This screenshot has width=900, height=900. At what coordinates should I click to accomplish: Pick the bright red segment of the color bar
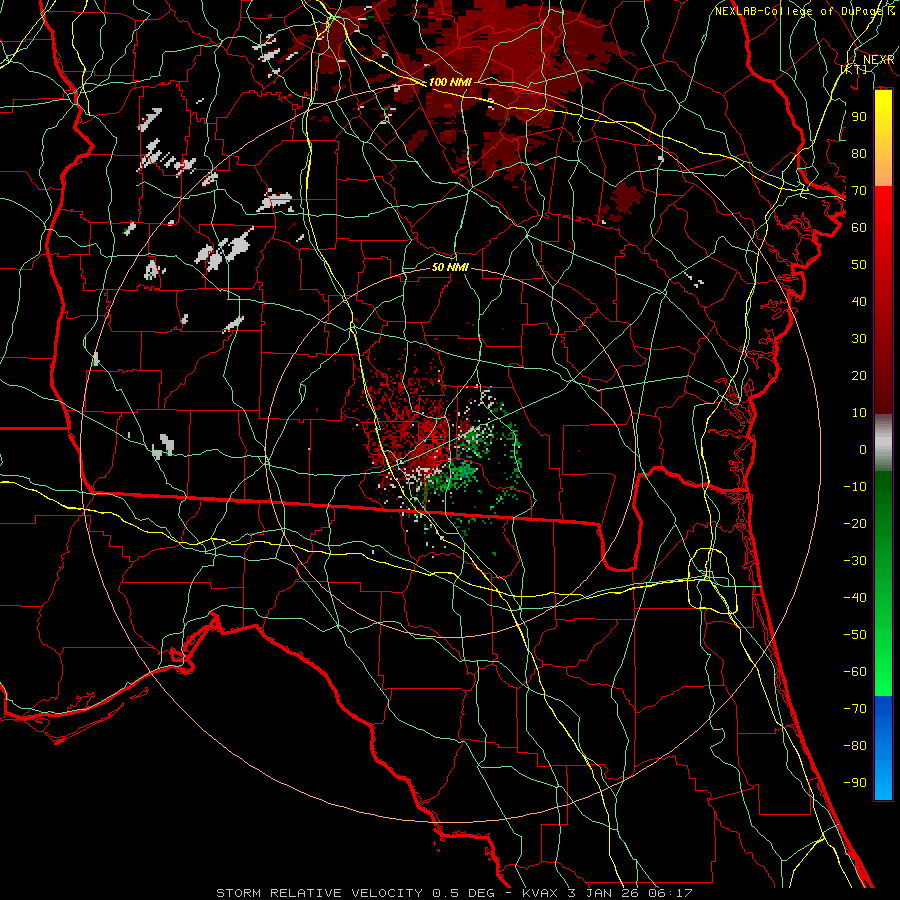pyautogui.click(x=883, y=218)
